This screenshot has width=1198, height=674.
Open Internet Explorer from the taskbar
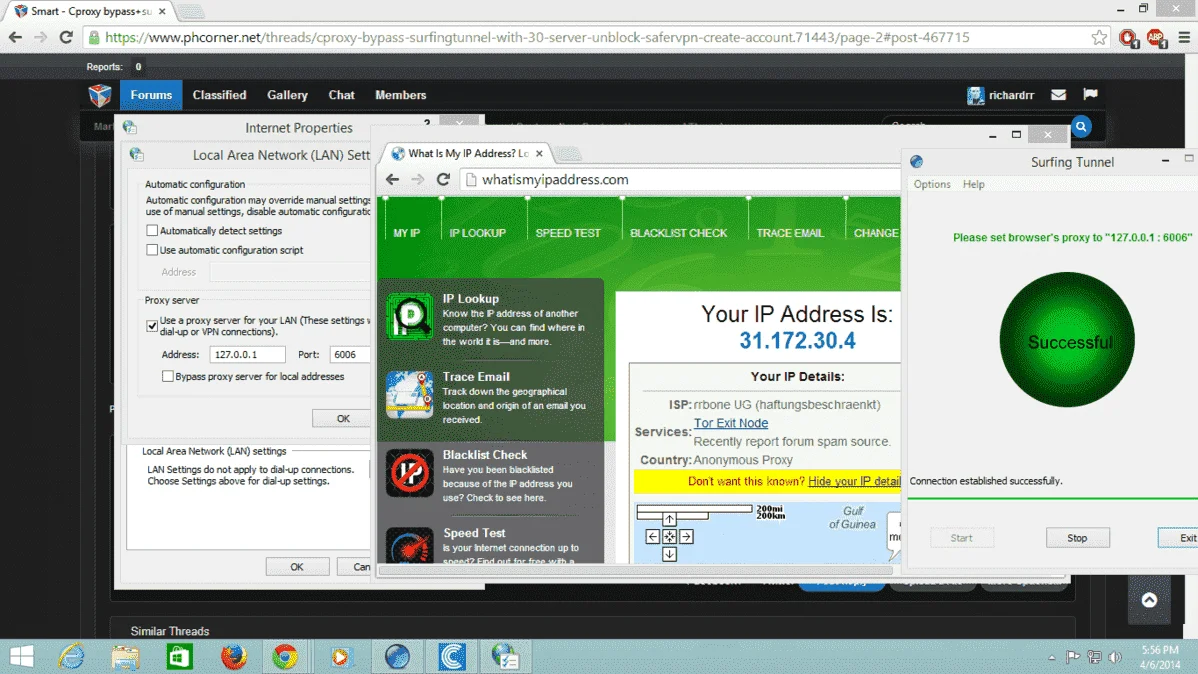click(x=73, y=656)
